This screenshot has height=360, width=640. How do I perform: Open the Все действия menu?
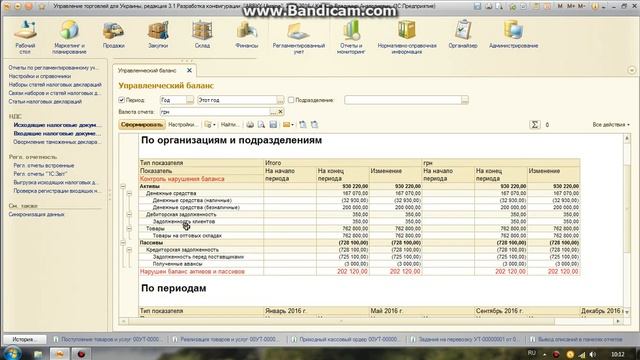[611, 124]
